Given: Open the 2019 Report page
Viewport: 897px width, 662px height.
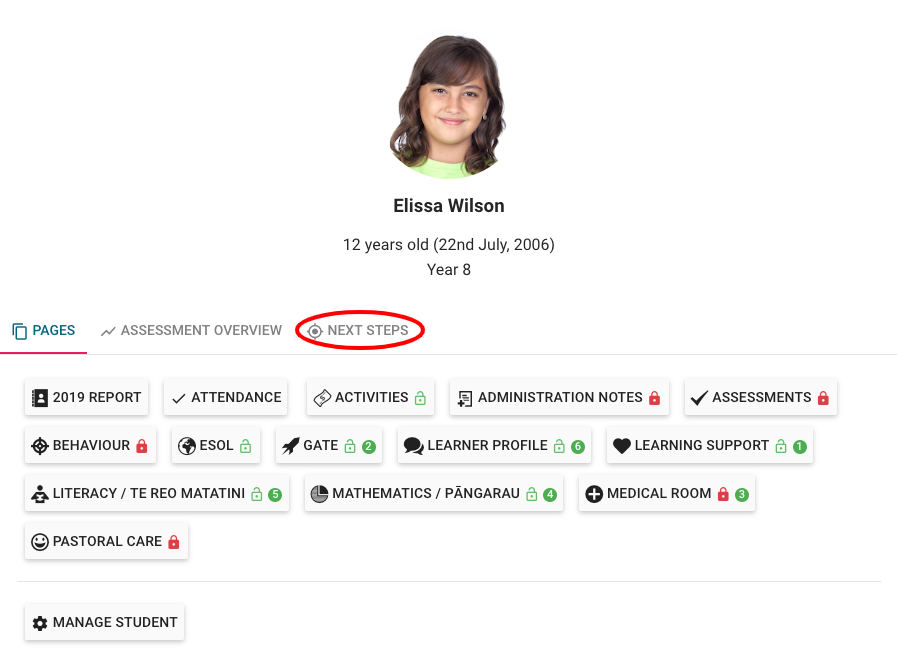Looking at the screenshot, I should pyautogui.click(x=87, y=398).
